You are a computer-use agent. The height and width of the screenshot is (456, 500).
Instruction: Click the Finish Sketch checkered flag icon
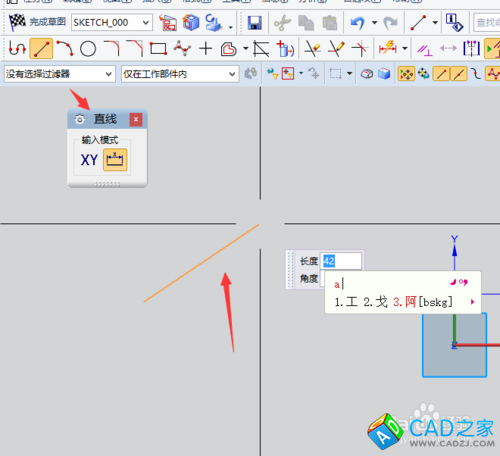click(17, 22)
